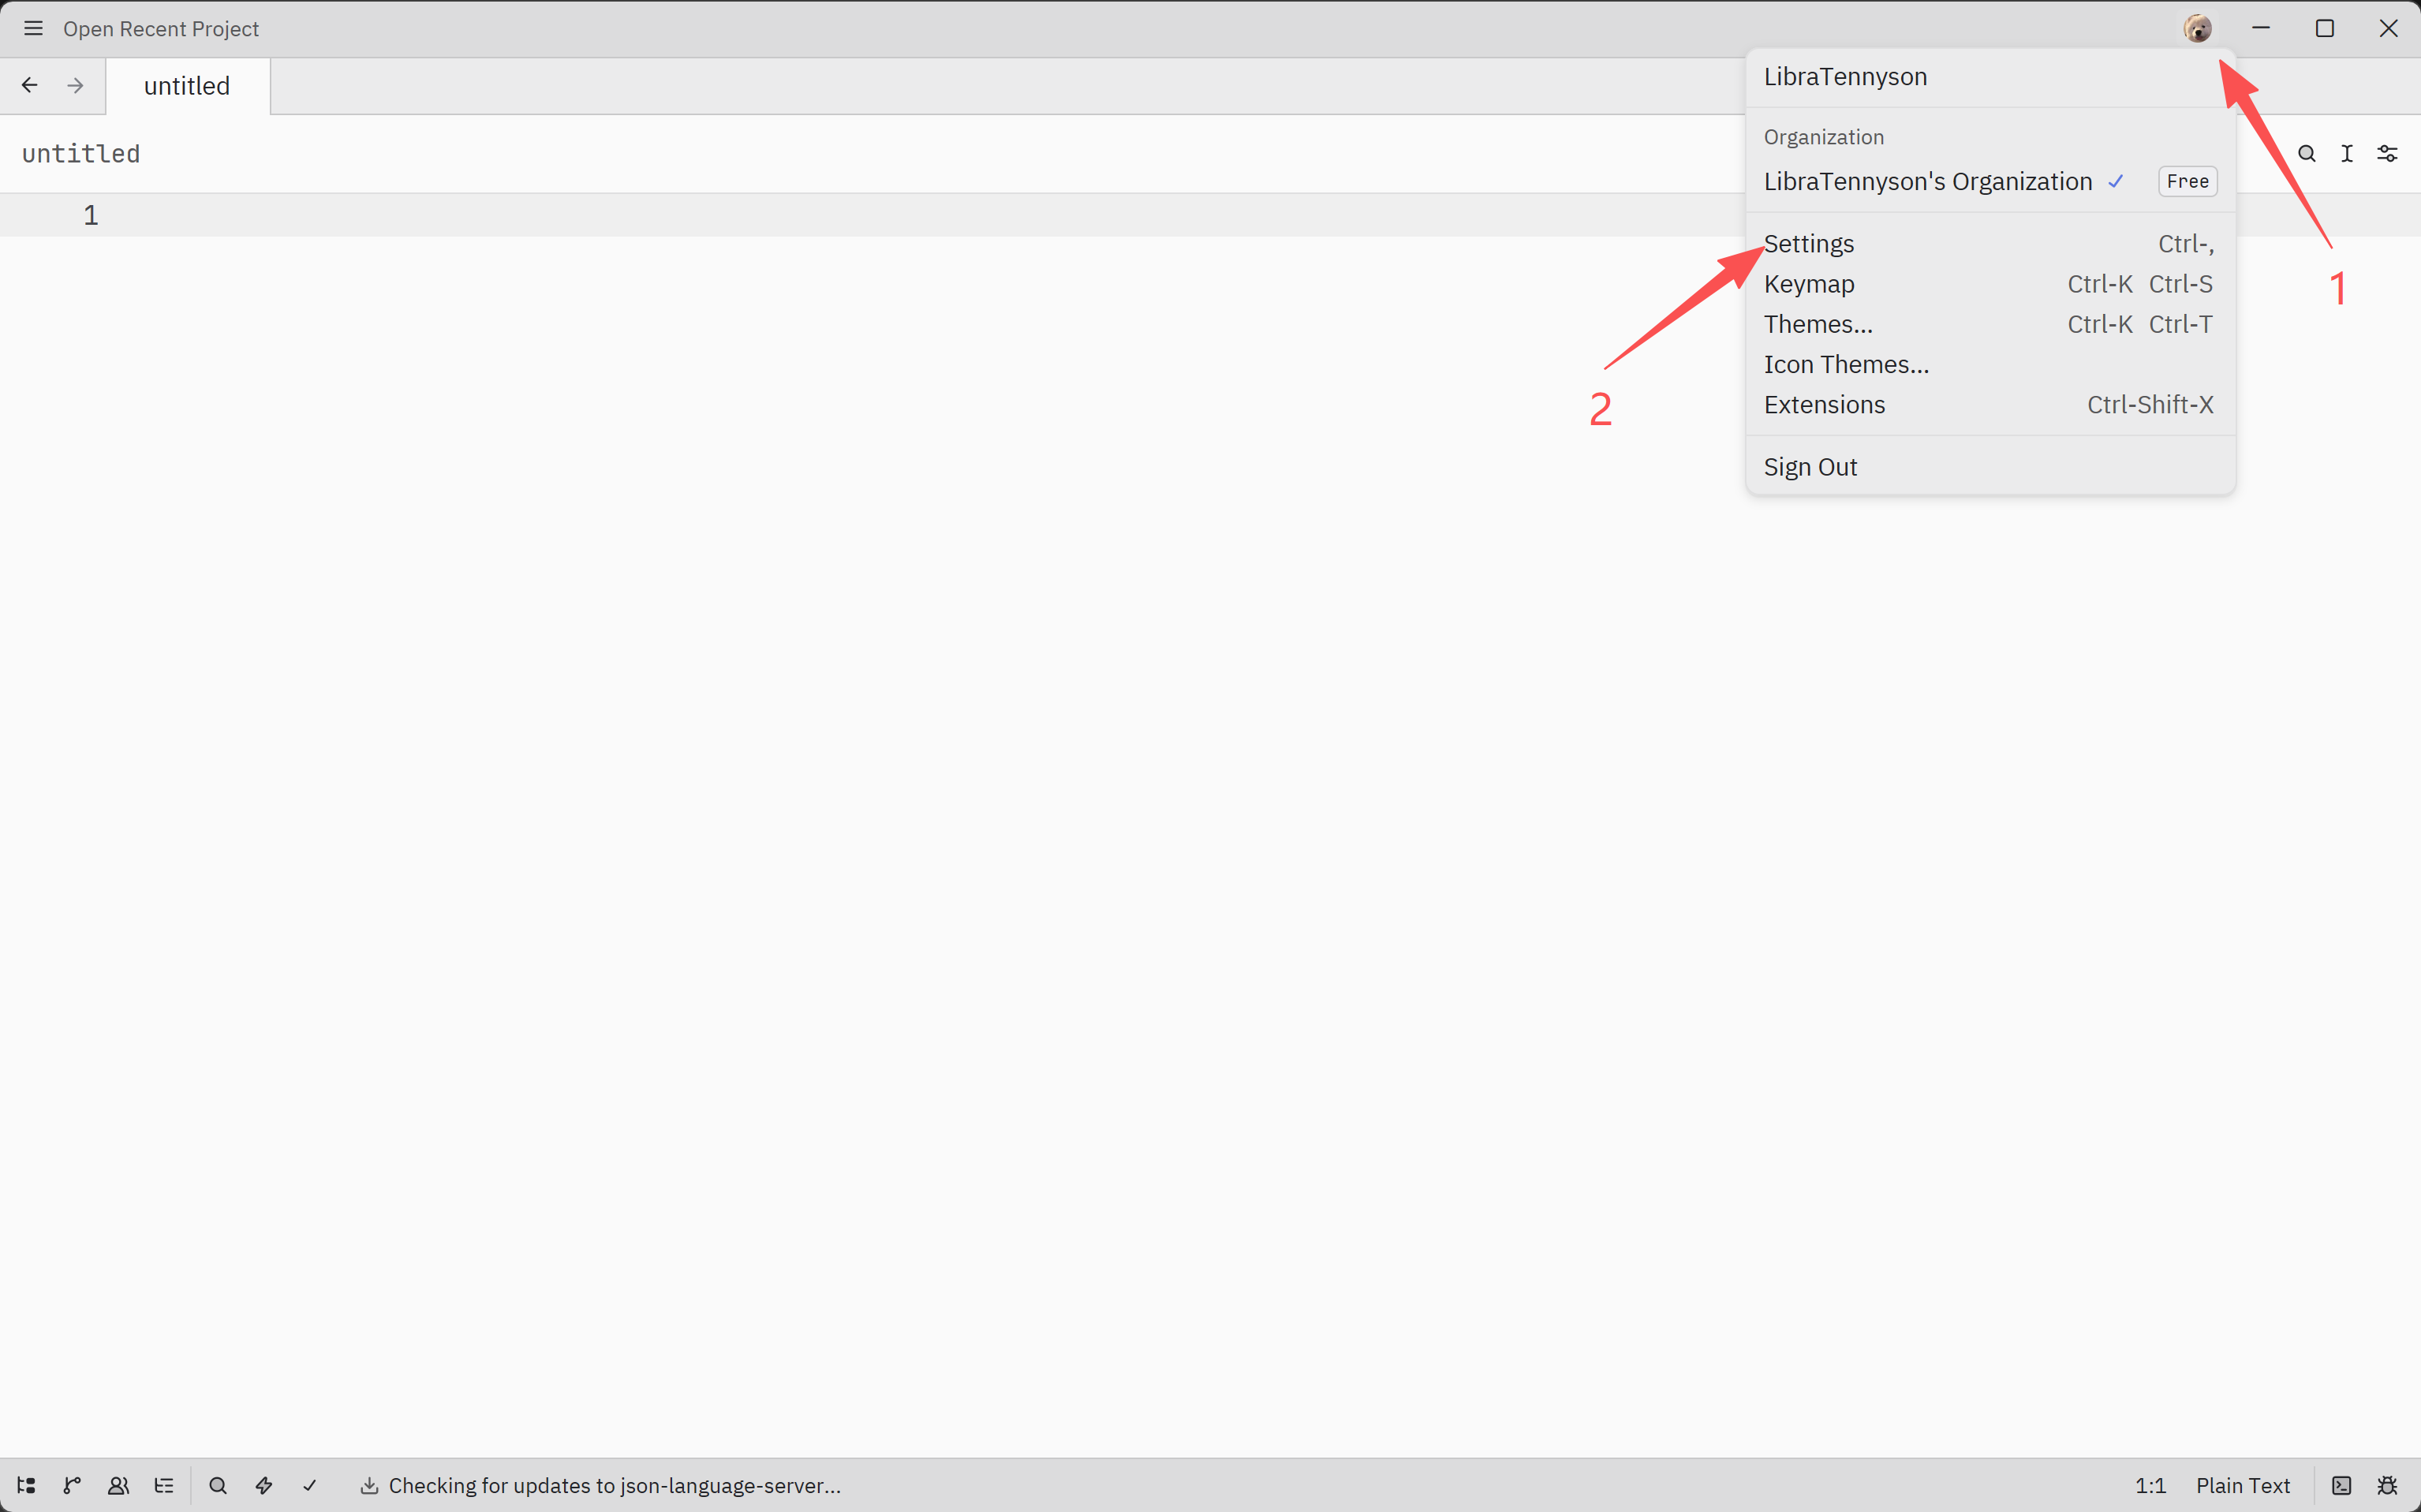The width and height of the screenshot is (2421, 1512).
Task: Open the debugger bug icon
Action: coord(2387,1486)
